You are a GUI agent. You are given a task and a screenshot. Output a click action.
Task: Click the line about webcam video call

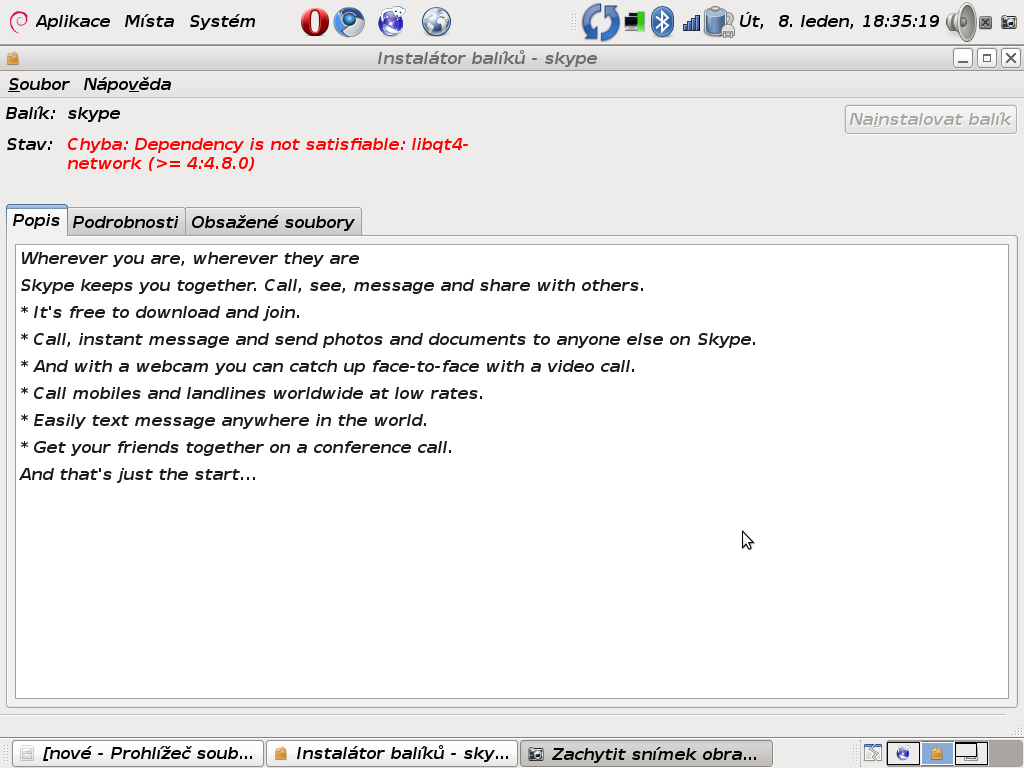328,366
